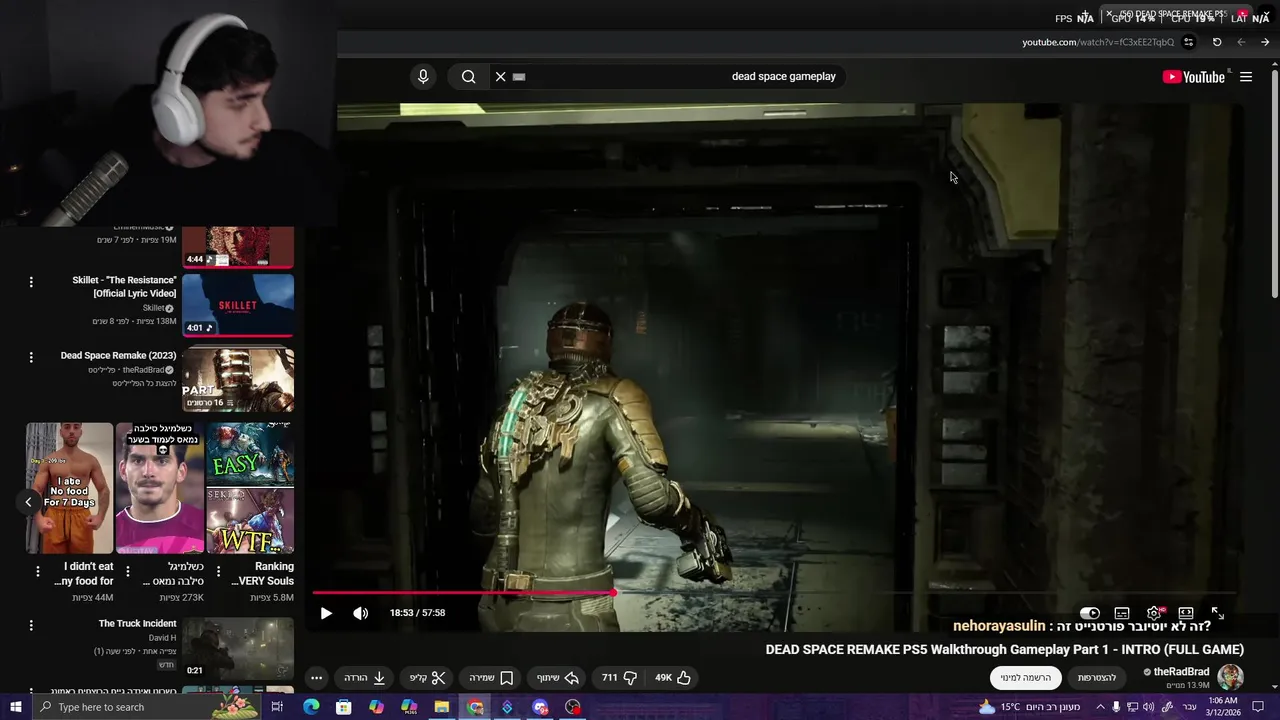Click the search magnifier icon

[468, 77]
